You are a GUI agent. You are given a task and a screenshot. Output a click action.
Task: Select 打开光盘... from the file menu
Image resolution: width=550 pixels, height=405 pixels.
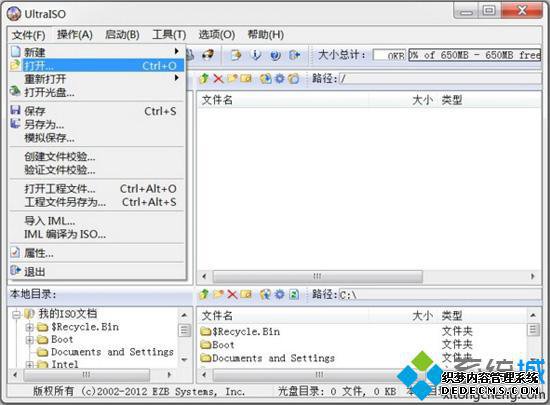pyautogui.click(x=96, y=92)
